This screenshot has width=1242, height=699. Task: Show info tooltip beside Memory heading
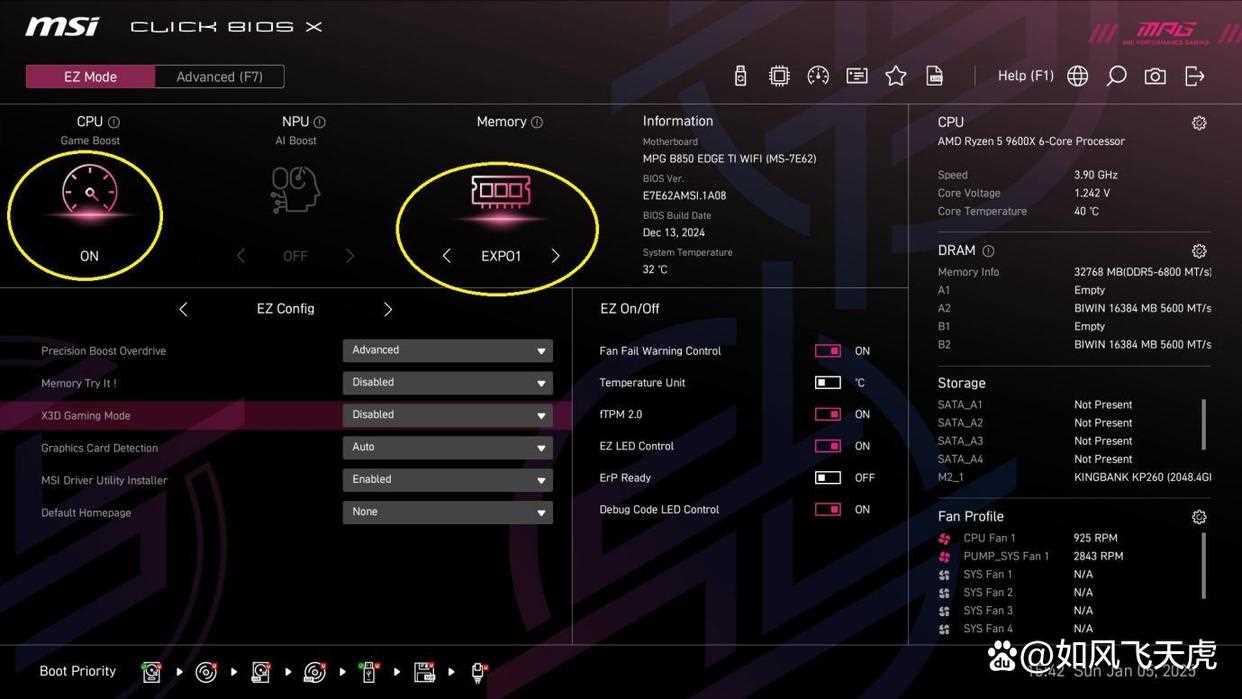pos(537,122)
